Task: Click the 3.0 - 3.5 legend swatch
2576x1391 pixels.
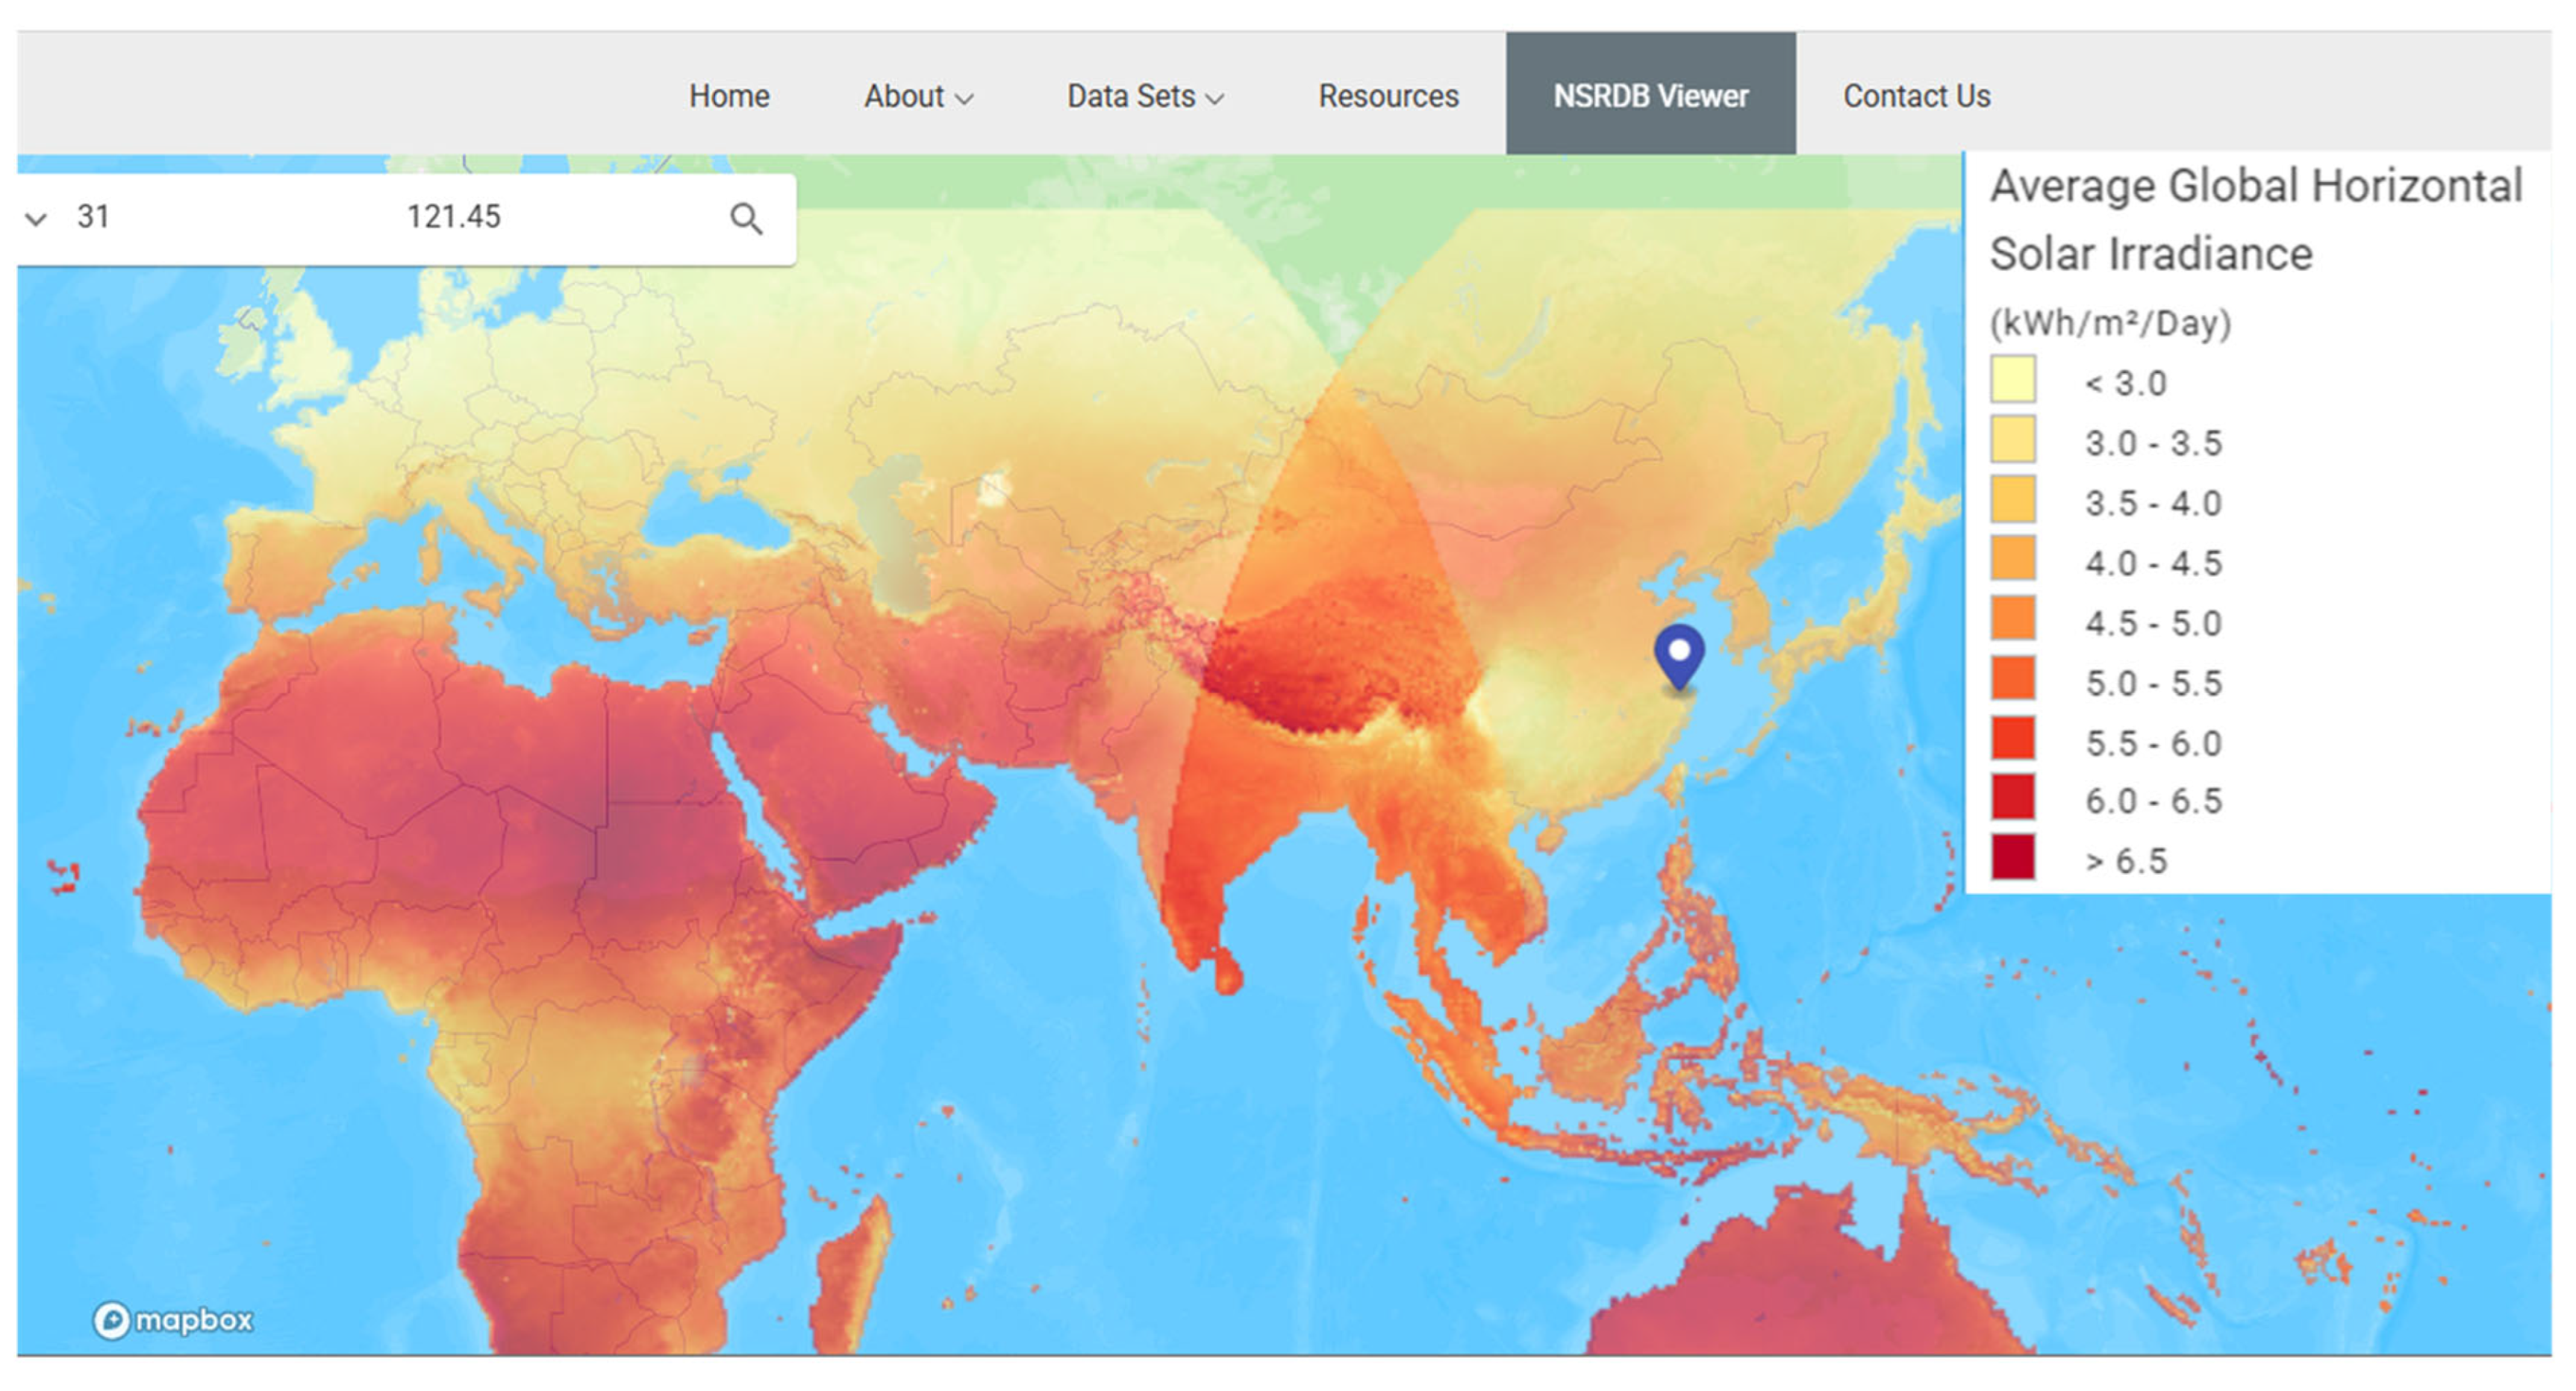Action: pos(2012,440)
